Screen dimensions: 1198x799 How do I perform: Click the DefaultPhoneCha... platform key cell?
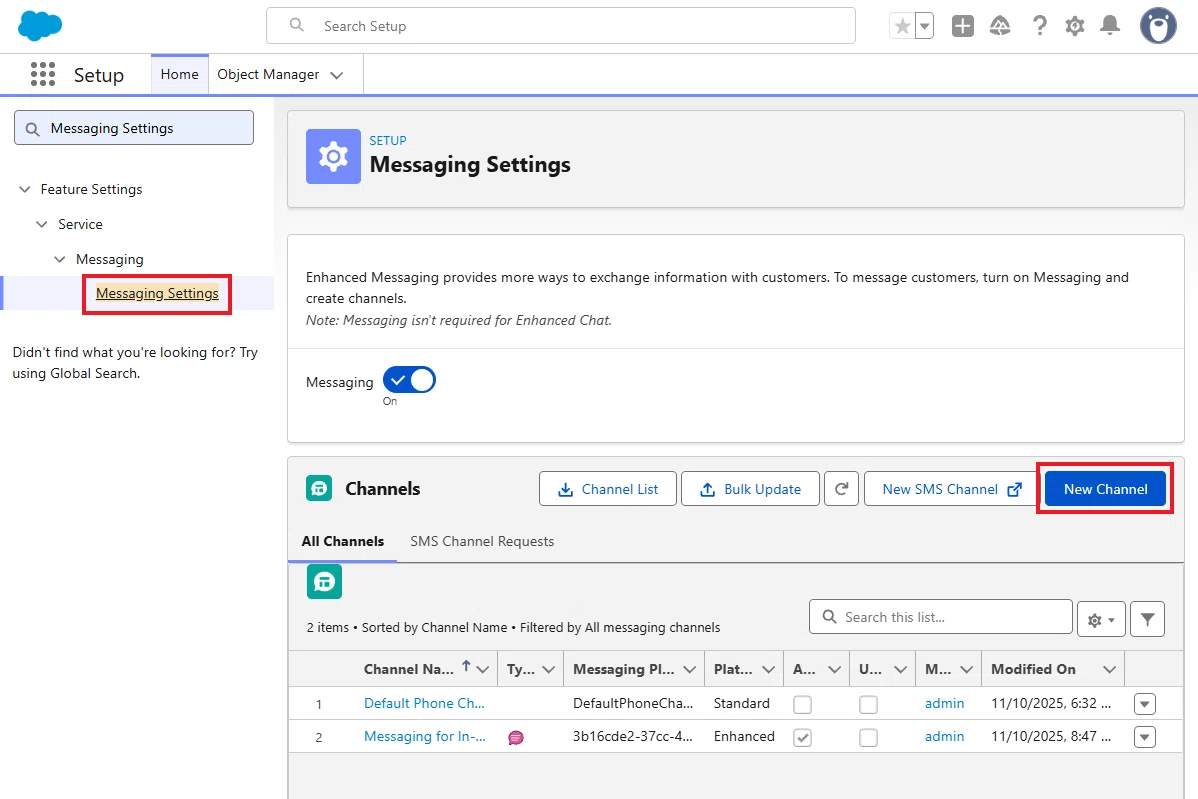(633, 704)
